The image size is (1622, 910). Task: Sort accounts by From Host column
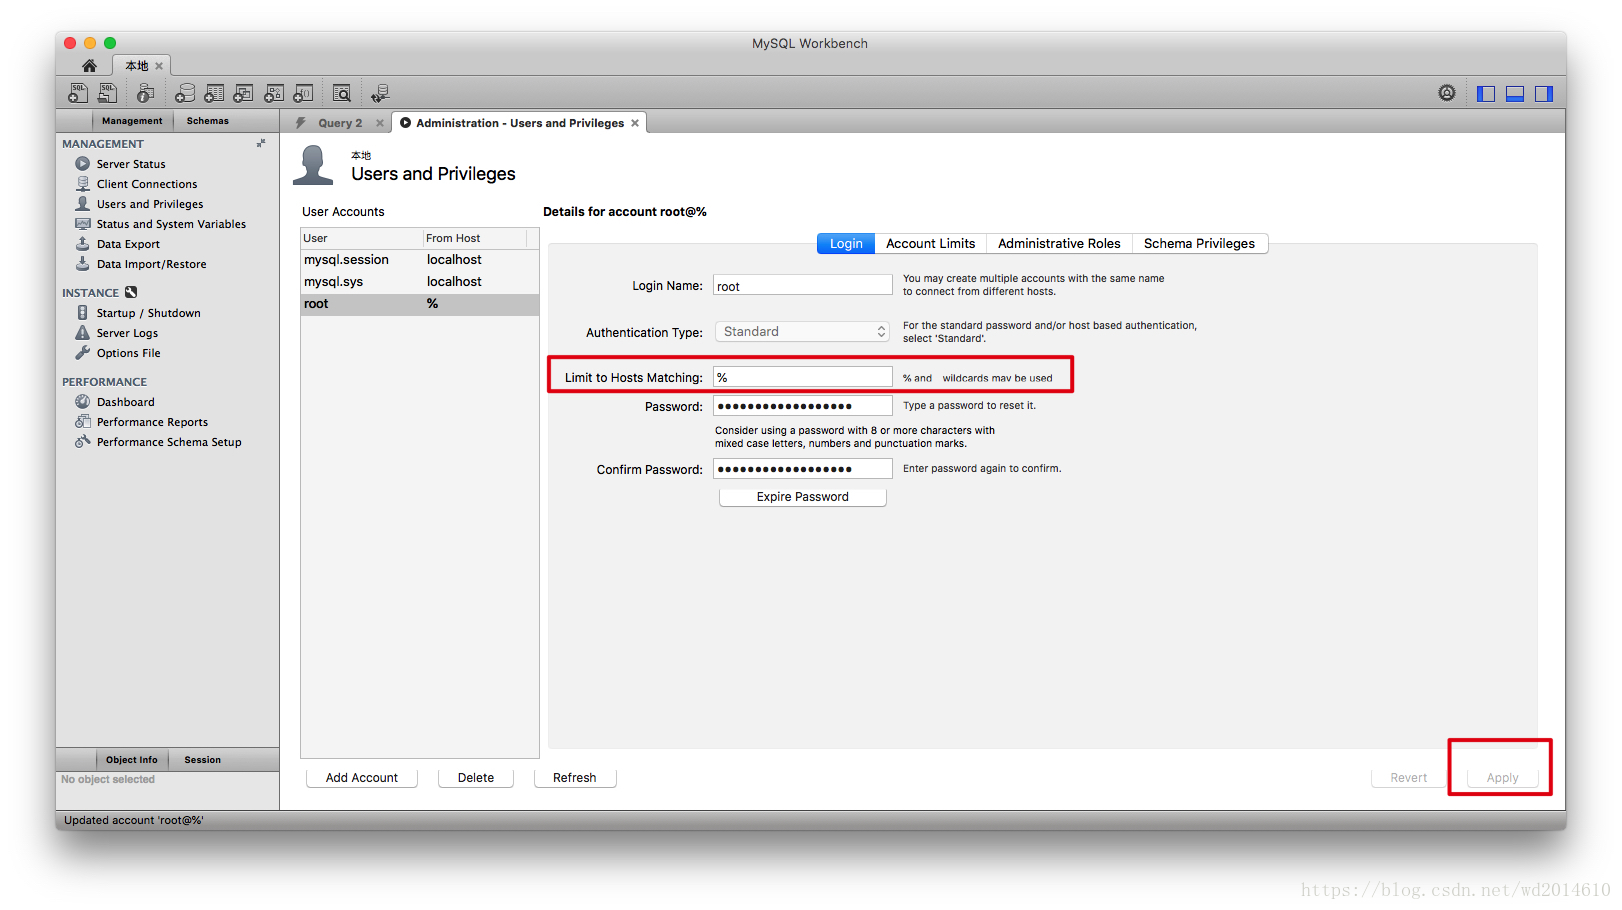click(x=475, y=238)
